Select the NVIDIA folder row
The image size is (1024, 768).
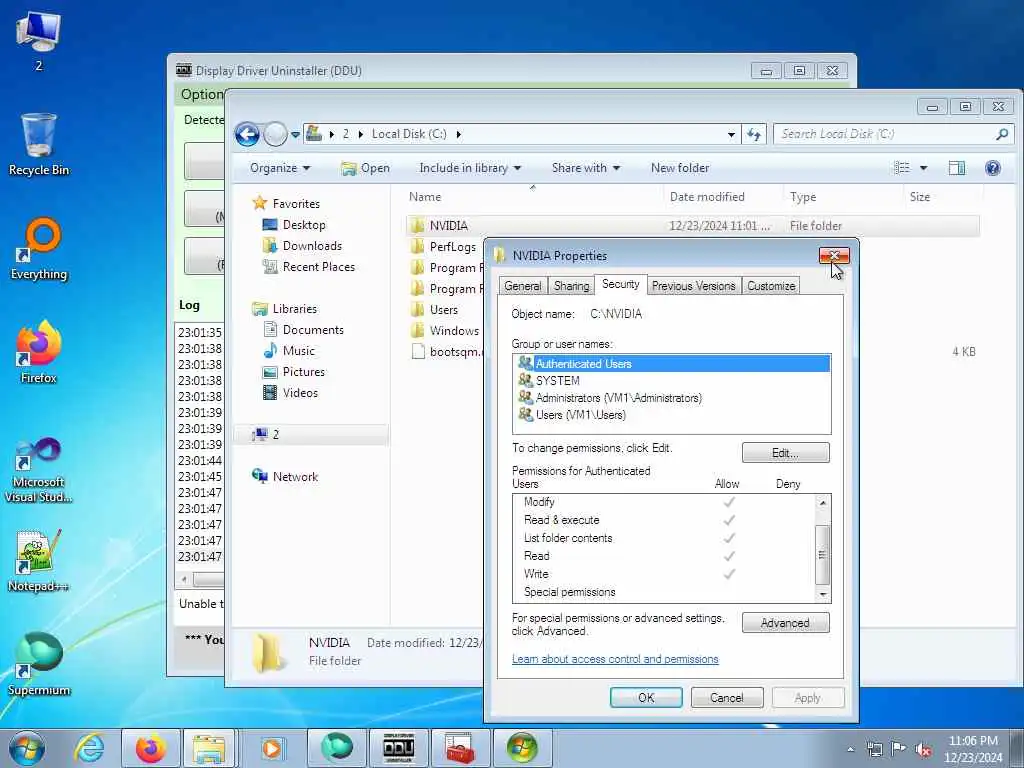click(692, 226)
